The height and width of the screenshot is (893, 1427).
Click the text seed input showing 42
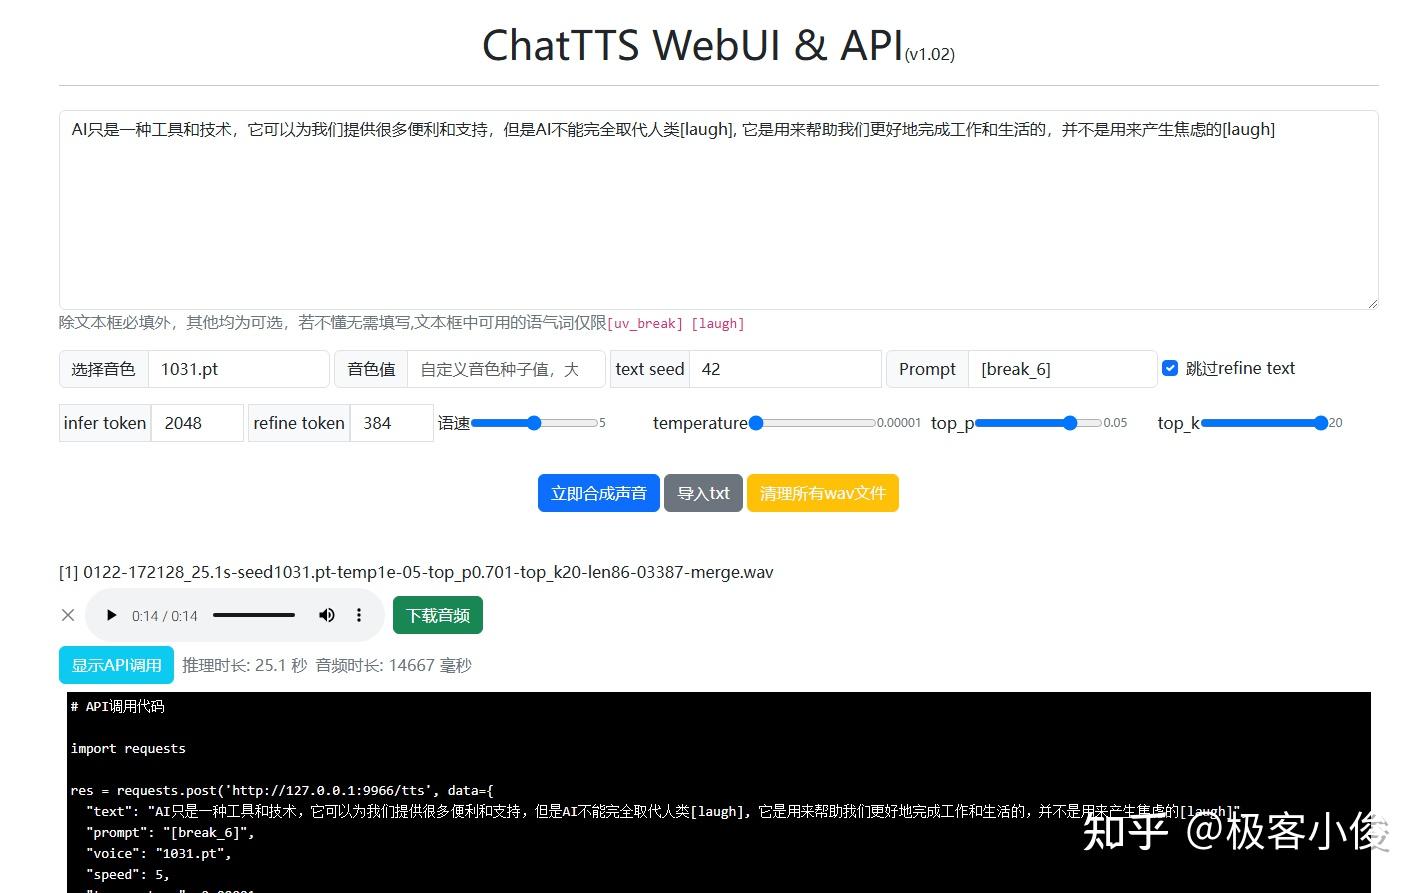[x=785, y=368]
